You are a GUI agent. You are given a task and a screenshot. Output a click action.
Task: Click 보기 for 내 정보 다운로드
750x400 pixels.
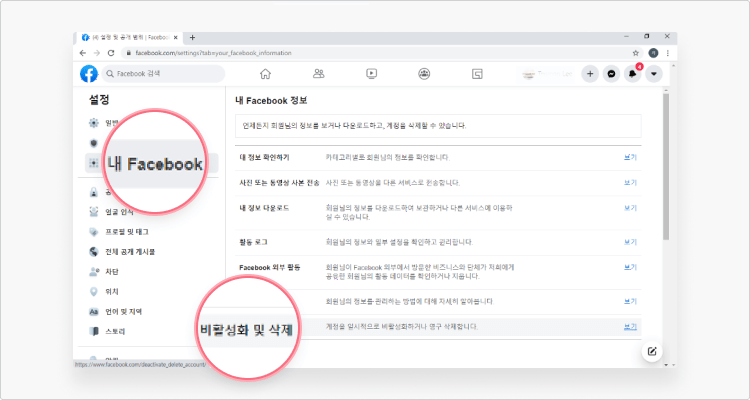[630, 208]
